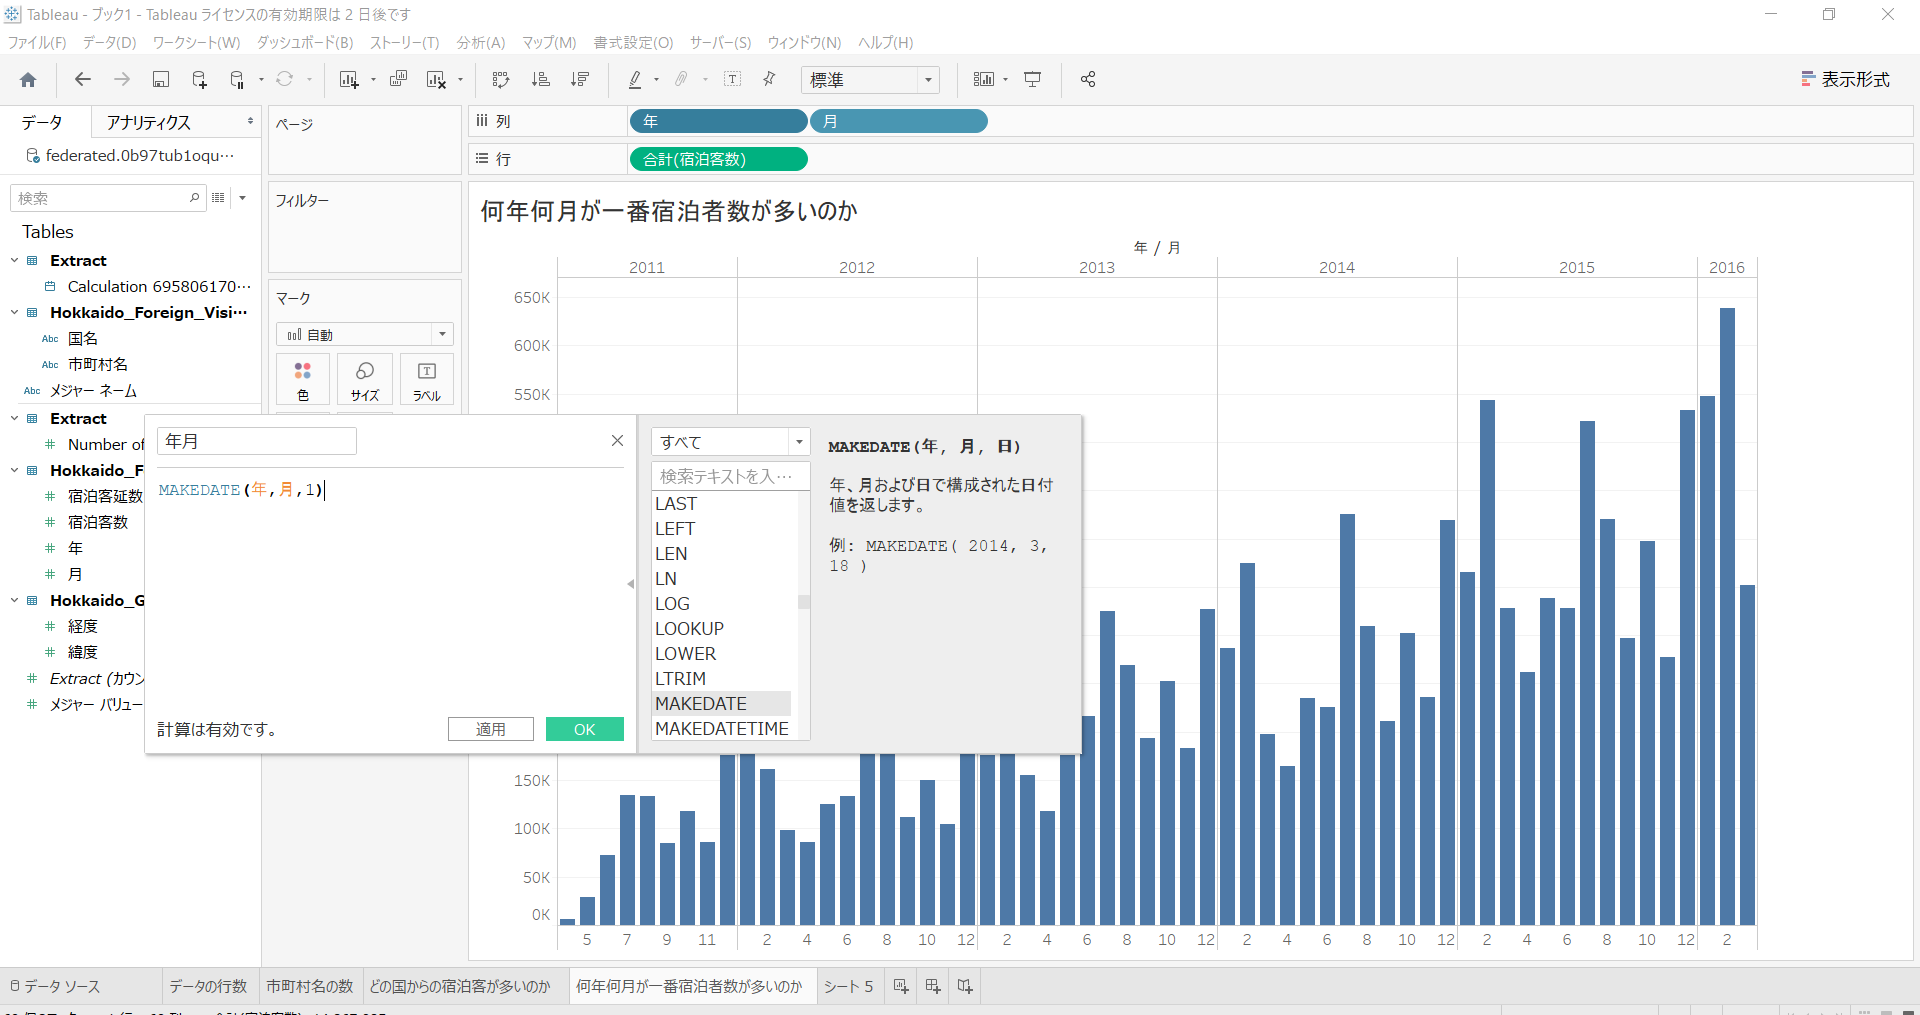Click the 適用 (apply) button
This screenshot has height=1015, width=1920.
click(x=490, y=730)
